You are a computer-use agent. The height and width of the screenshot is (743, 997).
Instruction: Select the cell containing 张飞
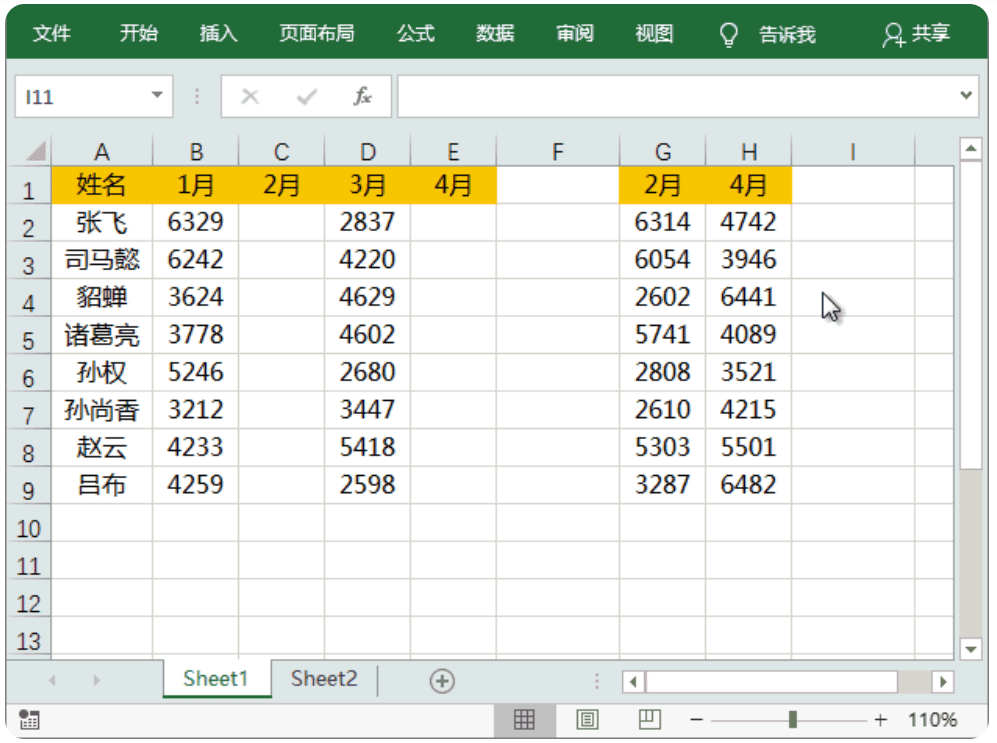point(102,222)
